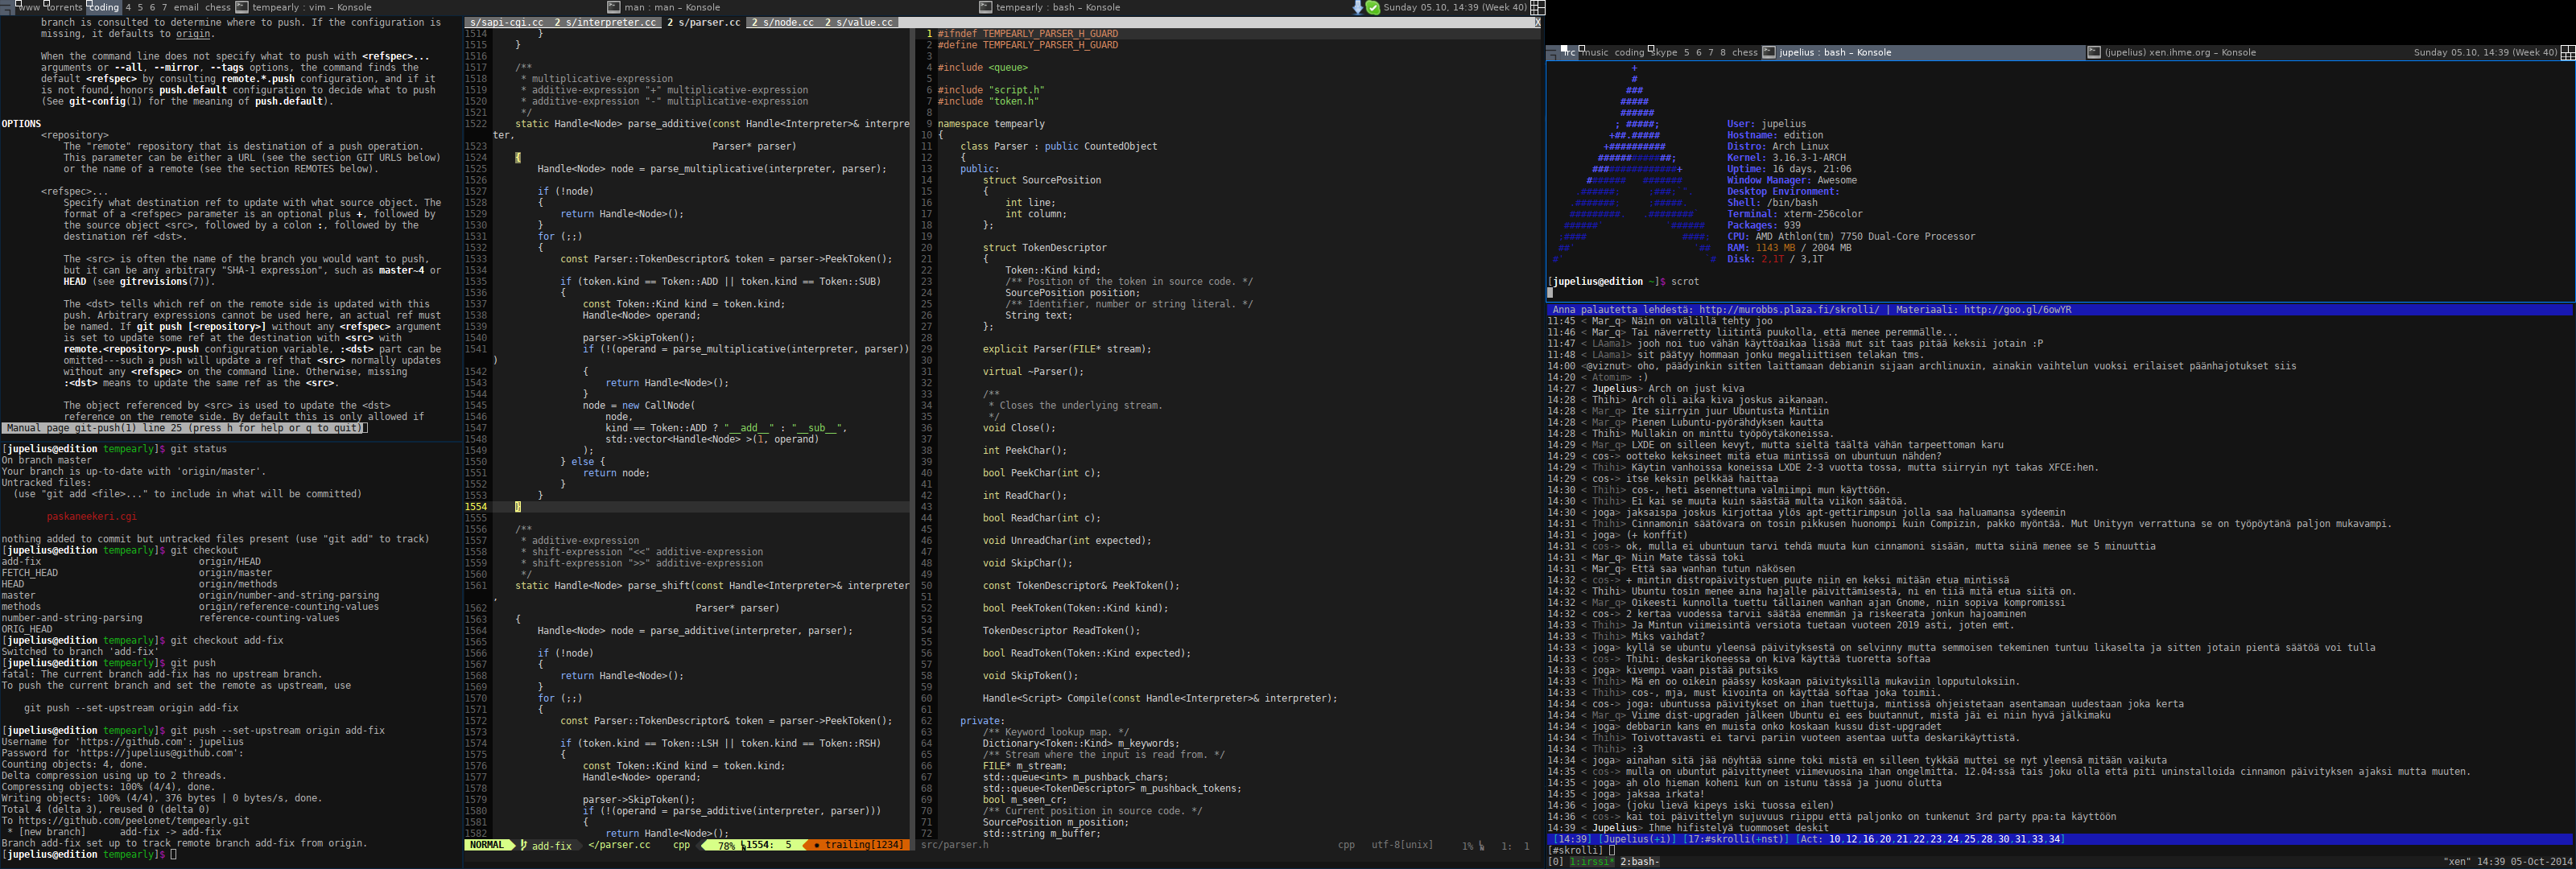This screenshot has height=869, width=2576.
Task: Click the right monitor layout grid icon
Action: click(x=2567, y=52)
